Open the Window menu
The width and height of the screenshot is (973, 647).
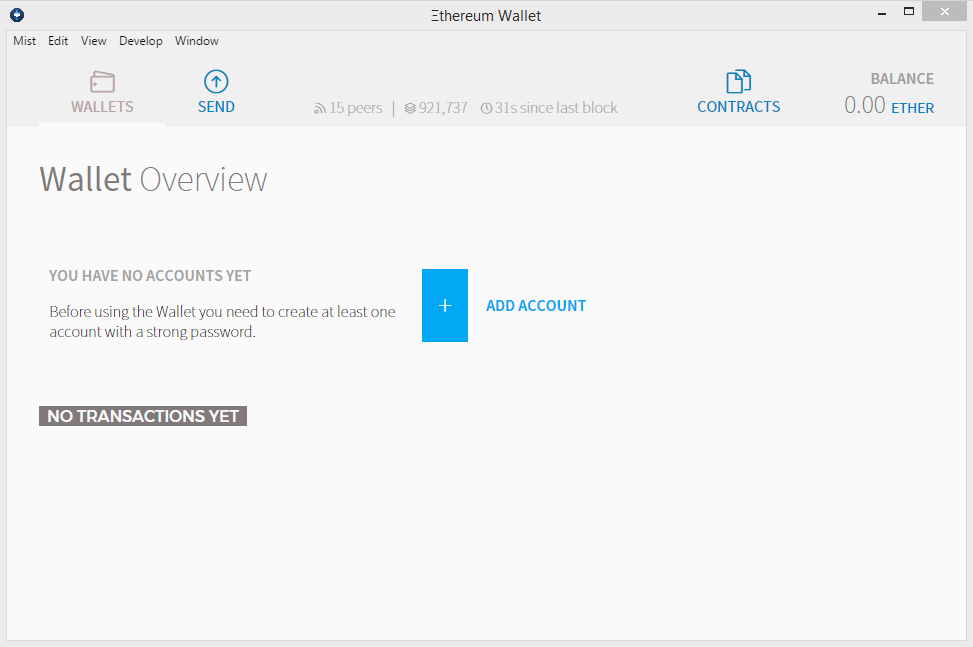coord(197,41)
